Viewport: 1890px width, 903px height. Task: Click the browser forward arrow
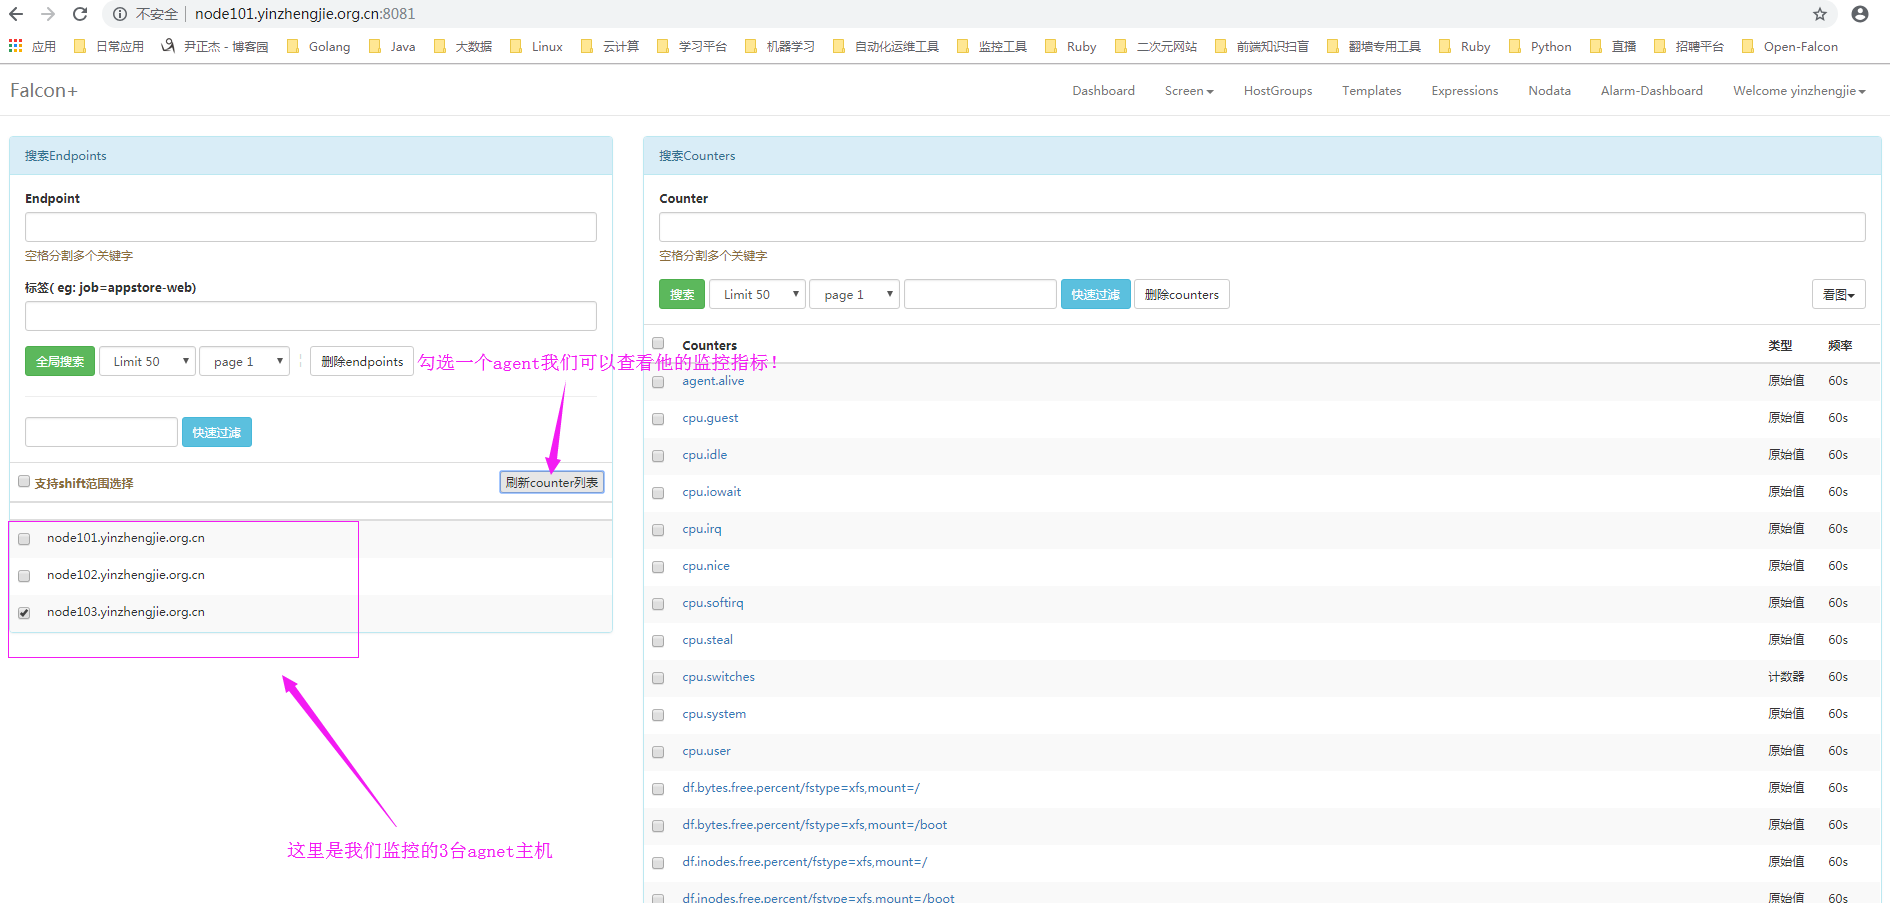click(48, 14)
